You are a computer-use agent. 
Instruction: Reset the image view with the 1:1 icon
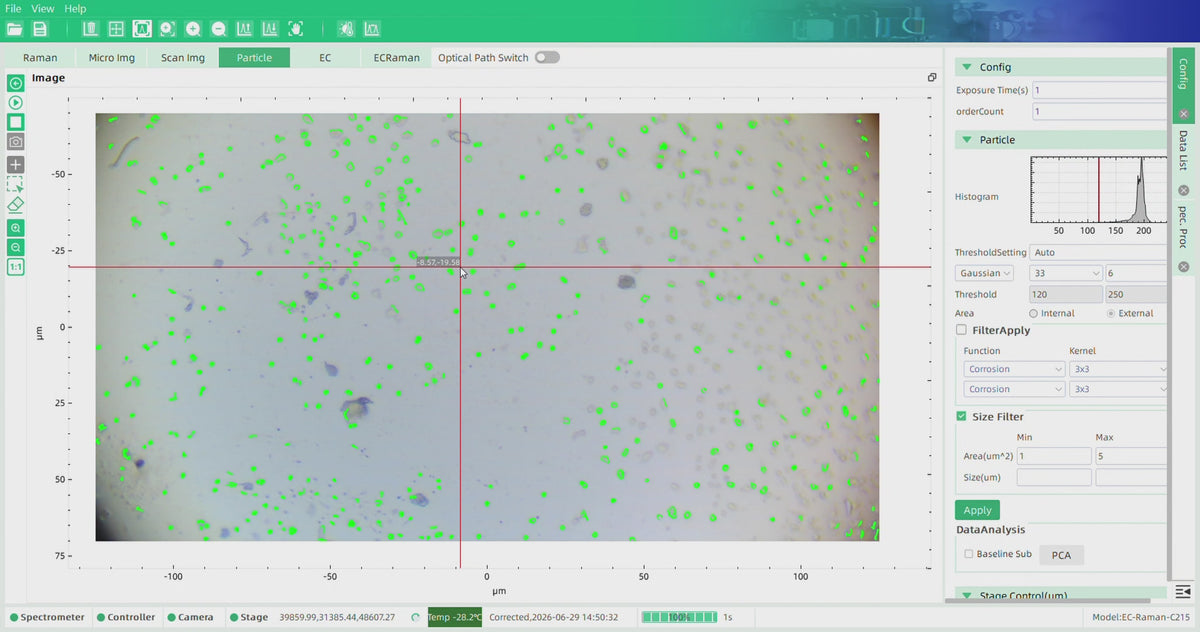pos(15,267)
